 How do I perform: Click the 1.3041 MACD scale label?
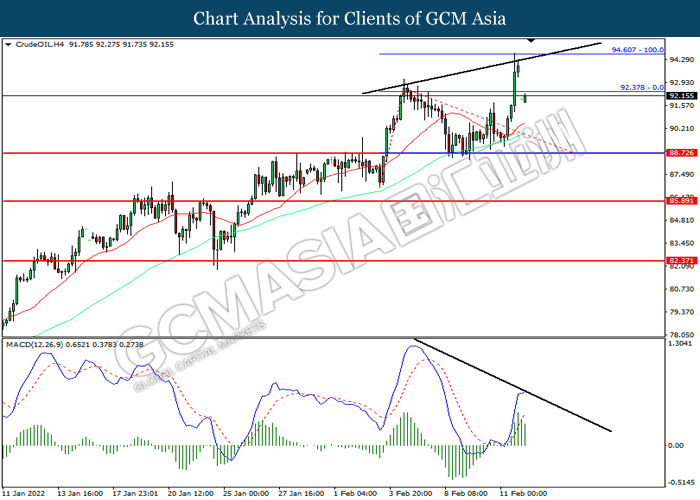680,343
